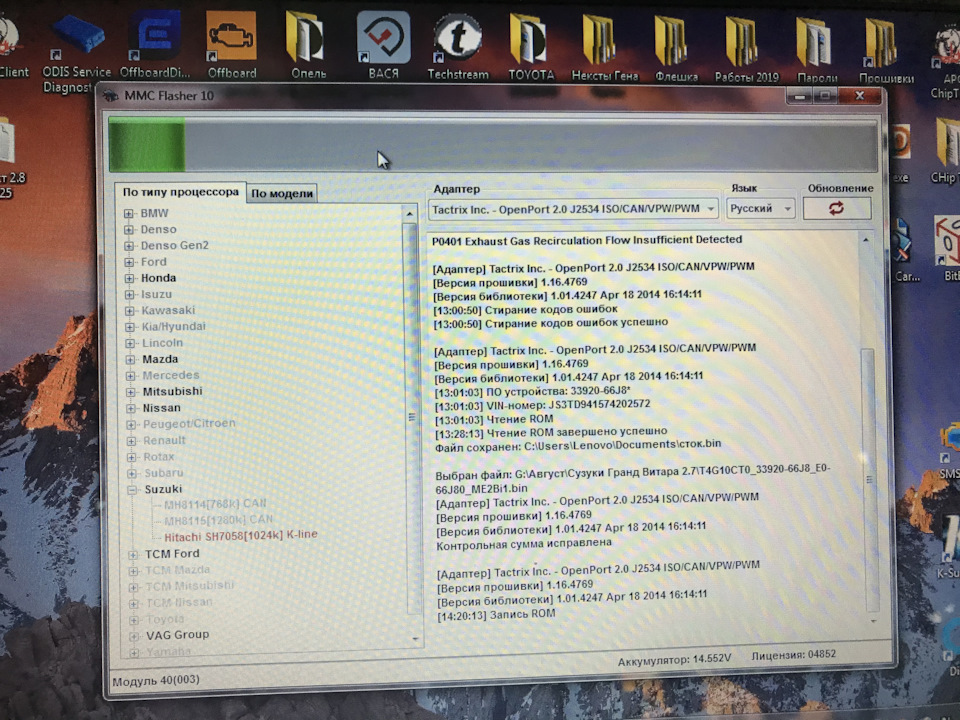Select Isuzu in the processor tree
960x720 pixels.
157,294
